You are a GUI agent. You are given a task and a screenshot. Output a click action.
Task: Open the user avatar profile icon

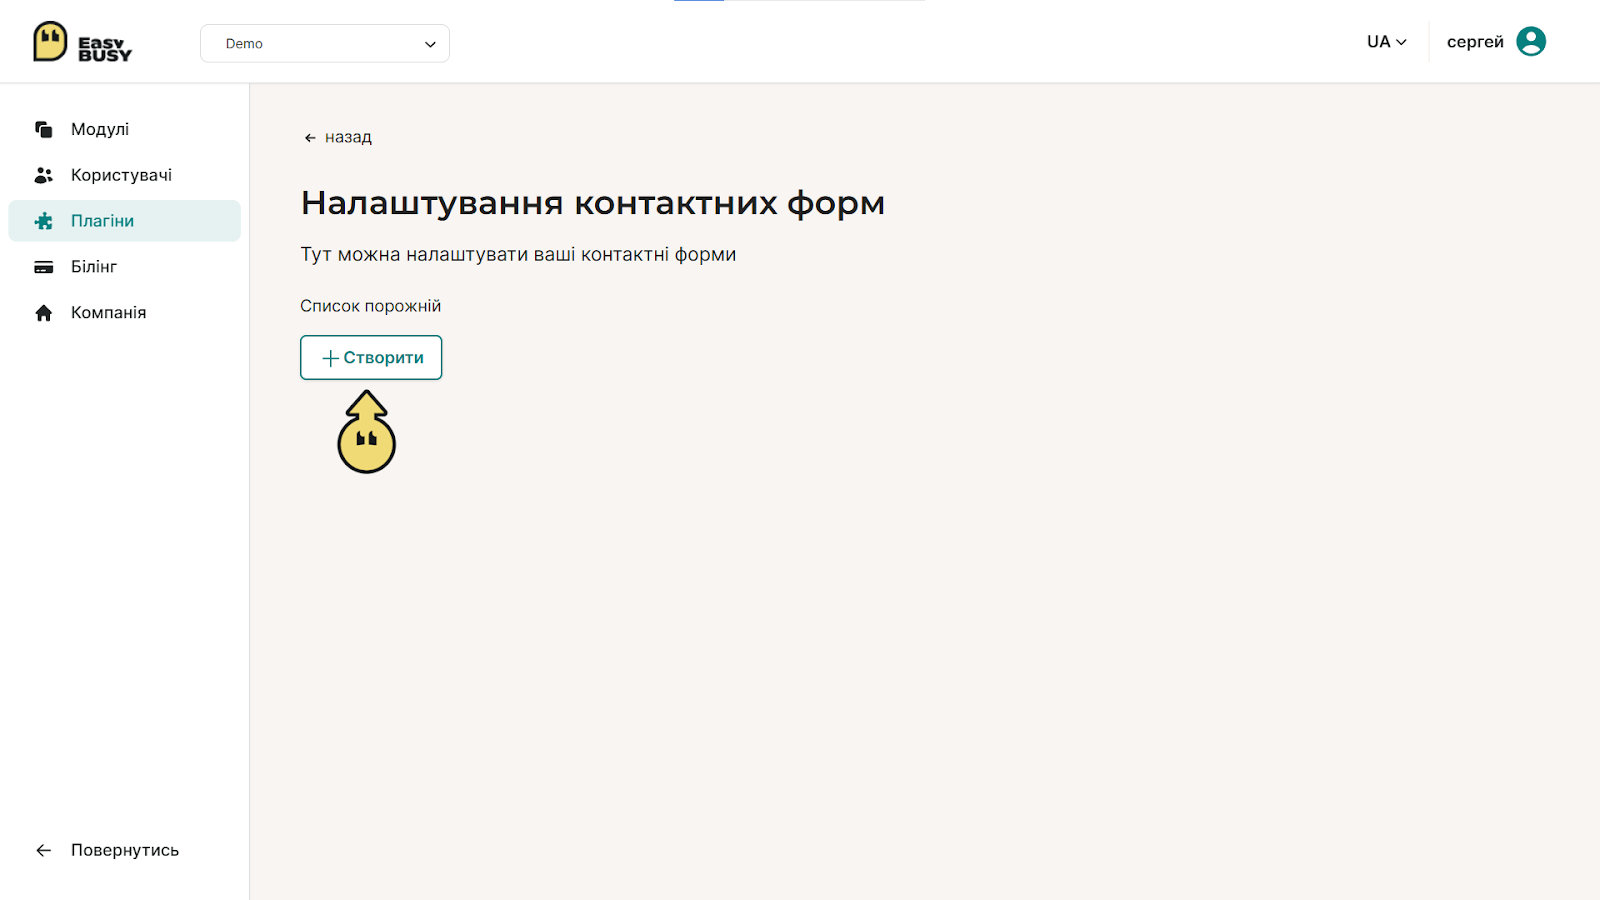[1531, 41]
